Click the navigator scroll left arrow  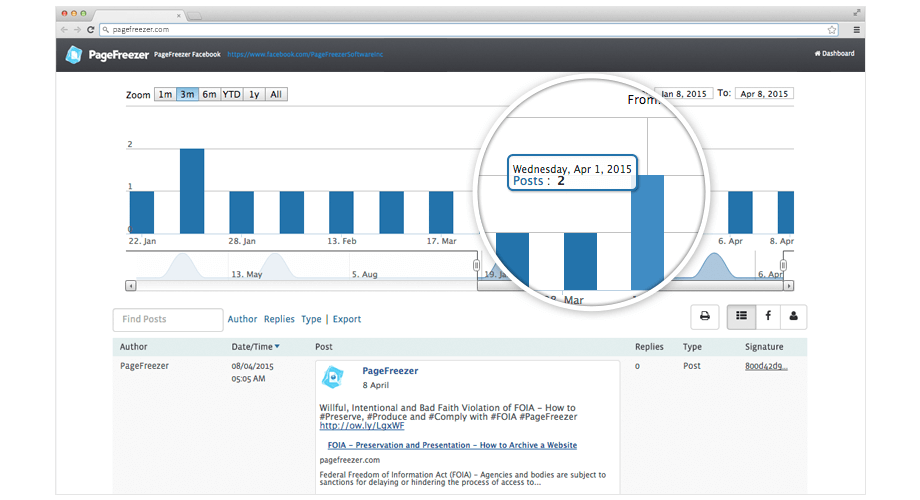point(131,286)
